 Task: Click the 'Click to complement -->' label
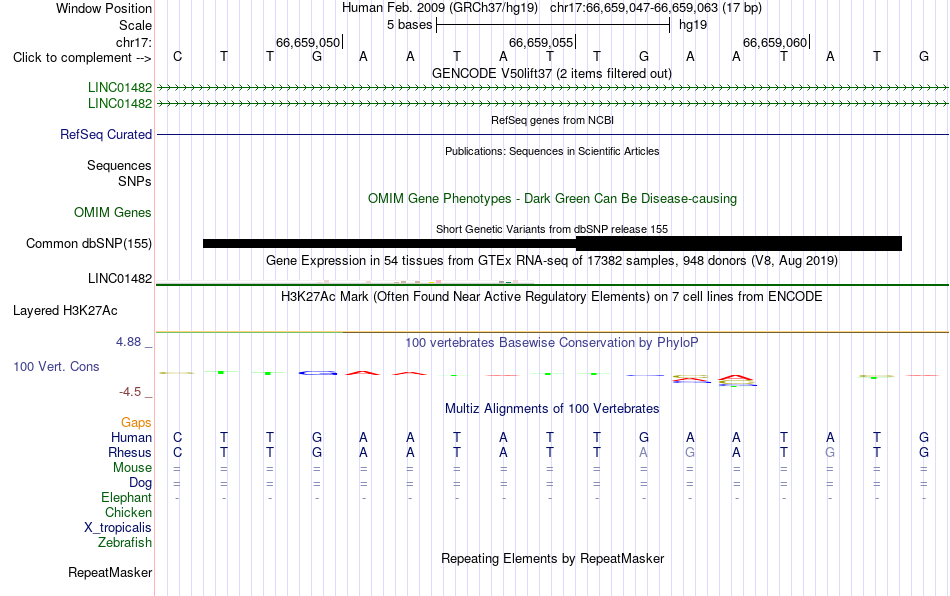[82, 58]
